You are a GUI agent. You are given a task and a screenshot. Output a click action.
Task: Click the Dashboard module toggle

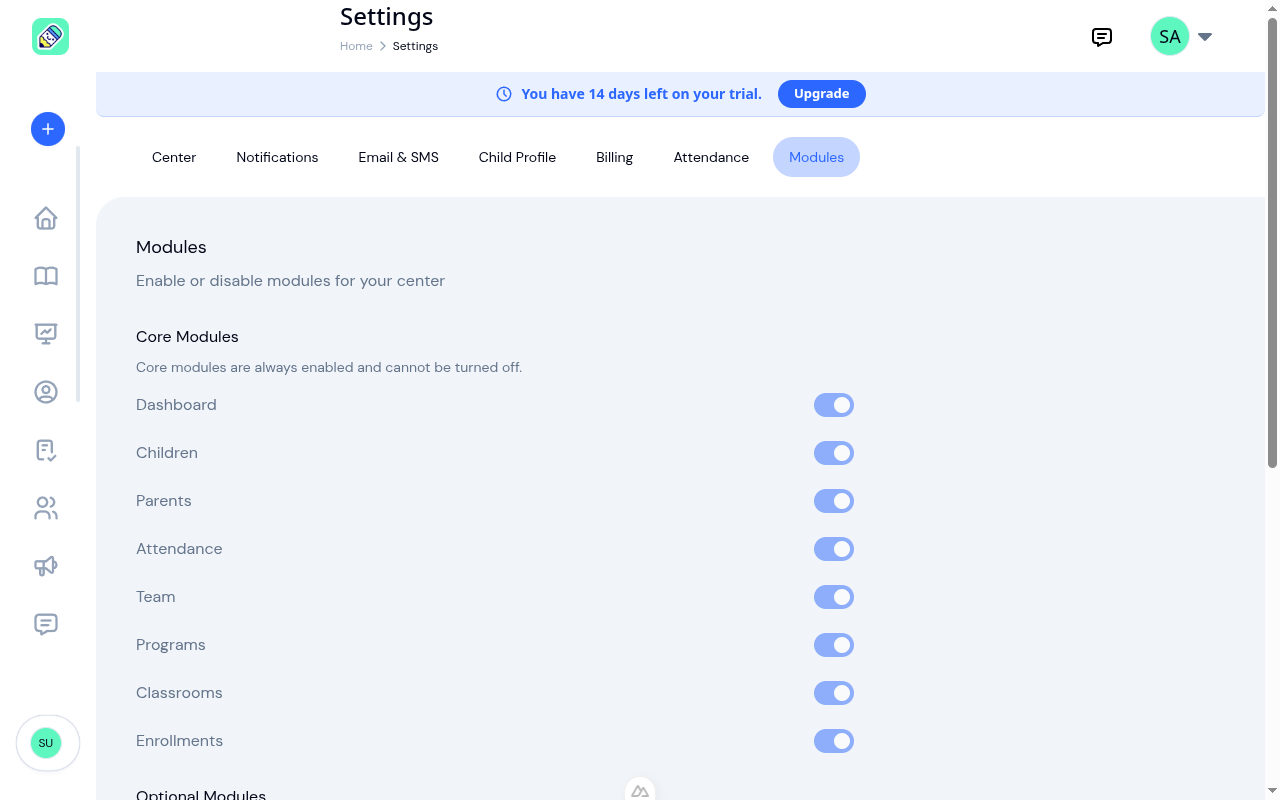pos(834,405)
